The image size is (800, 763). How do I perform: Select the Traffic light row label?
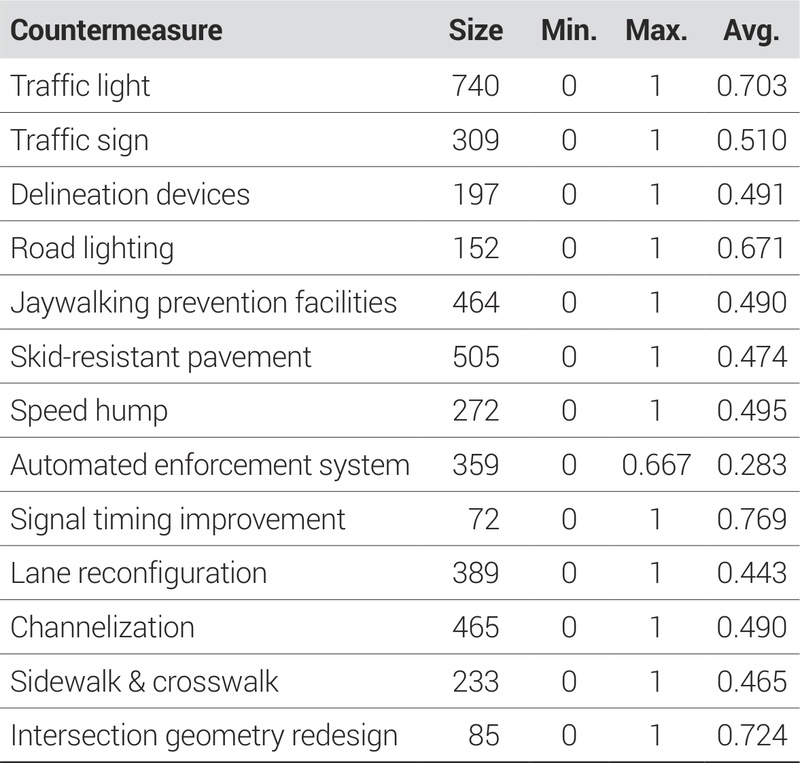(80, 86)
